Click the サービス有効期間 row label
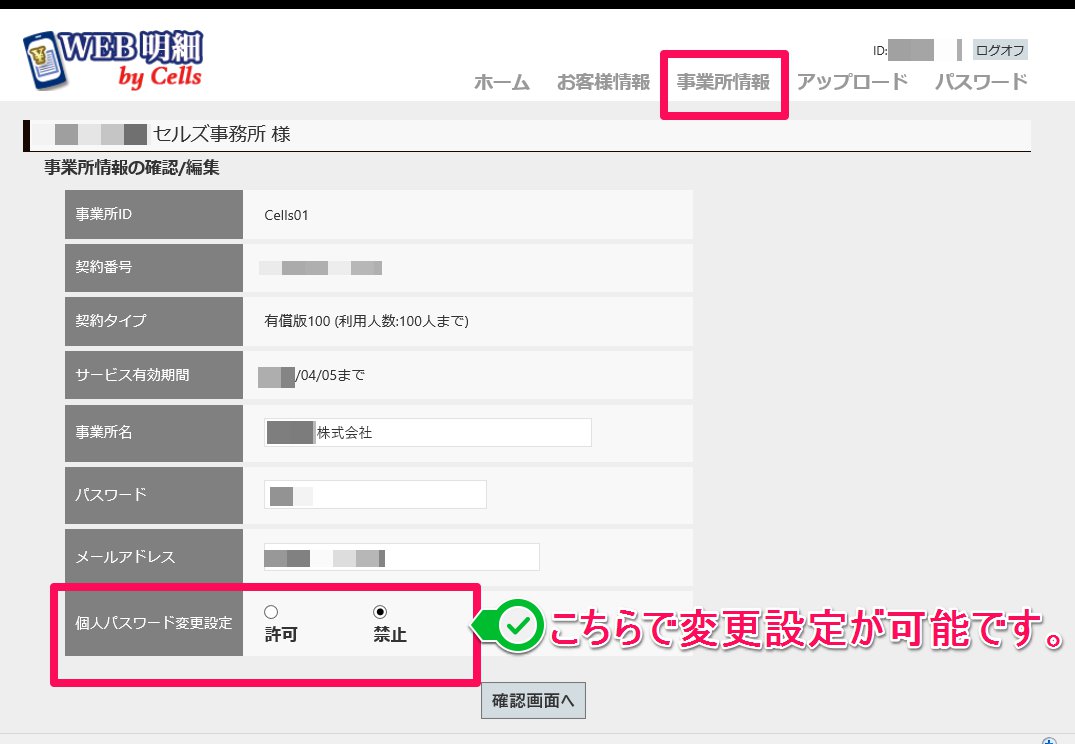The height and width of the screenshot is (744, 1075). click(132, 375)
